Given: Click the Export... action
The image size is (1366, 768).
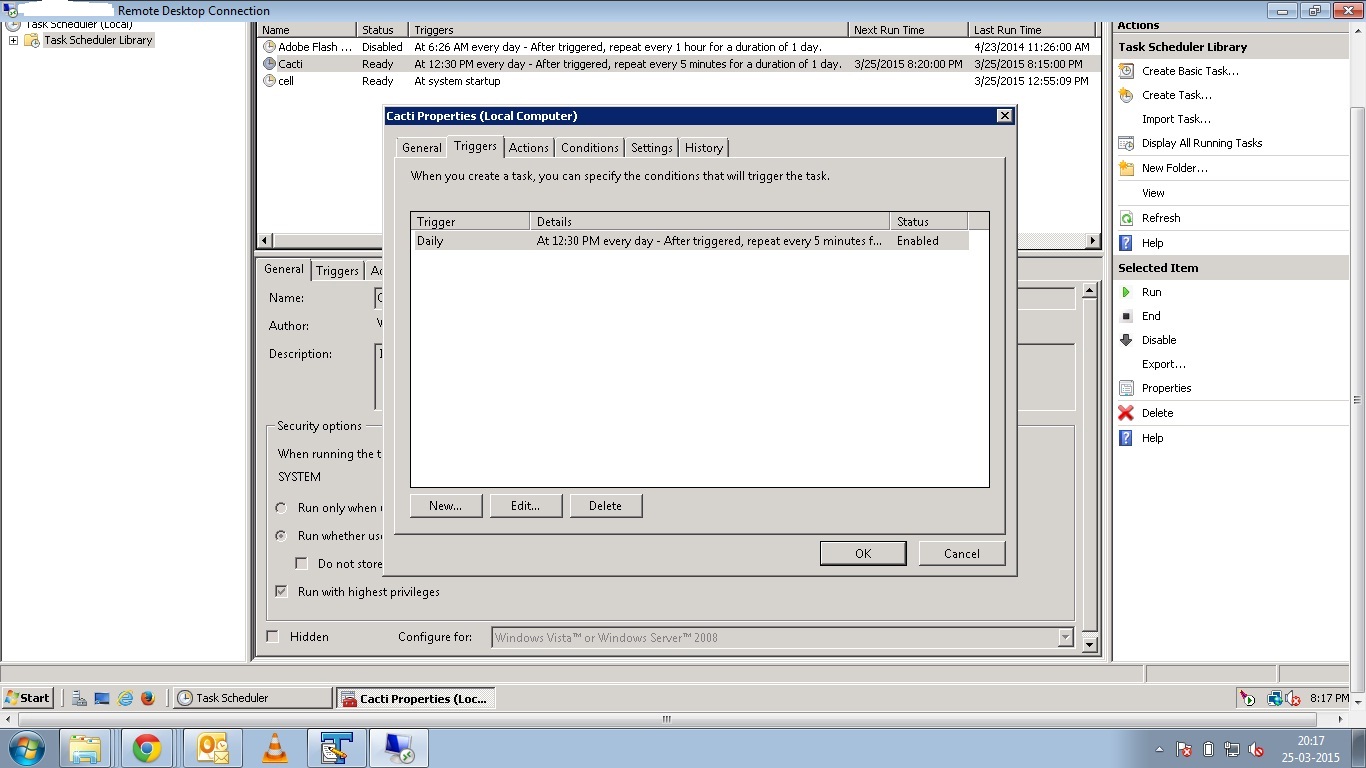Looking at the screenshot, I should (1164, 364).
